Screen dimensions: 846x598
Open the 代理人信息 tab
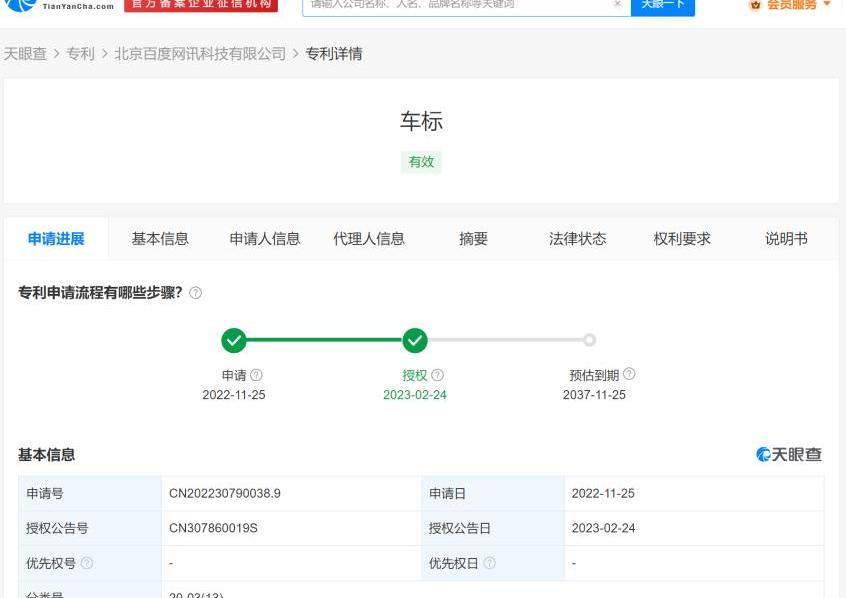point(369,239)
